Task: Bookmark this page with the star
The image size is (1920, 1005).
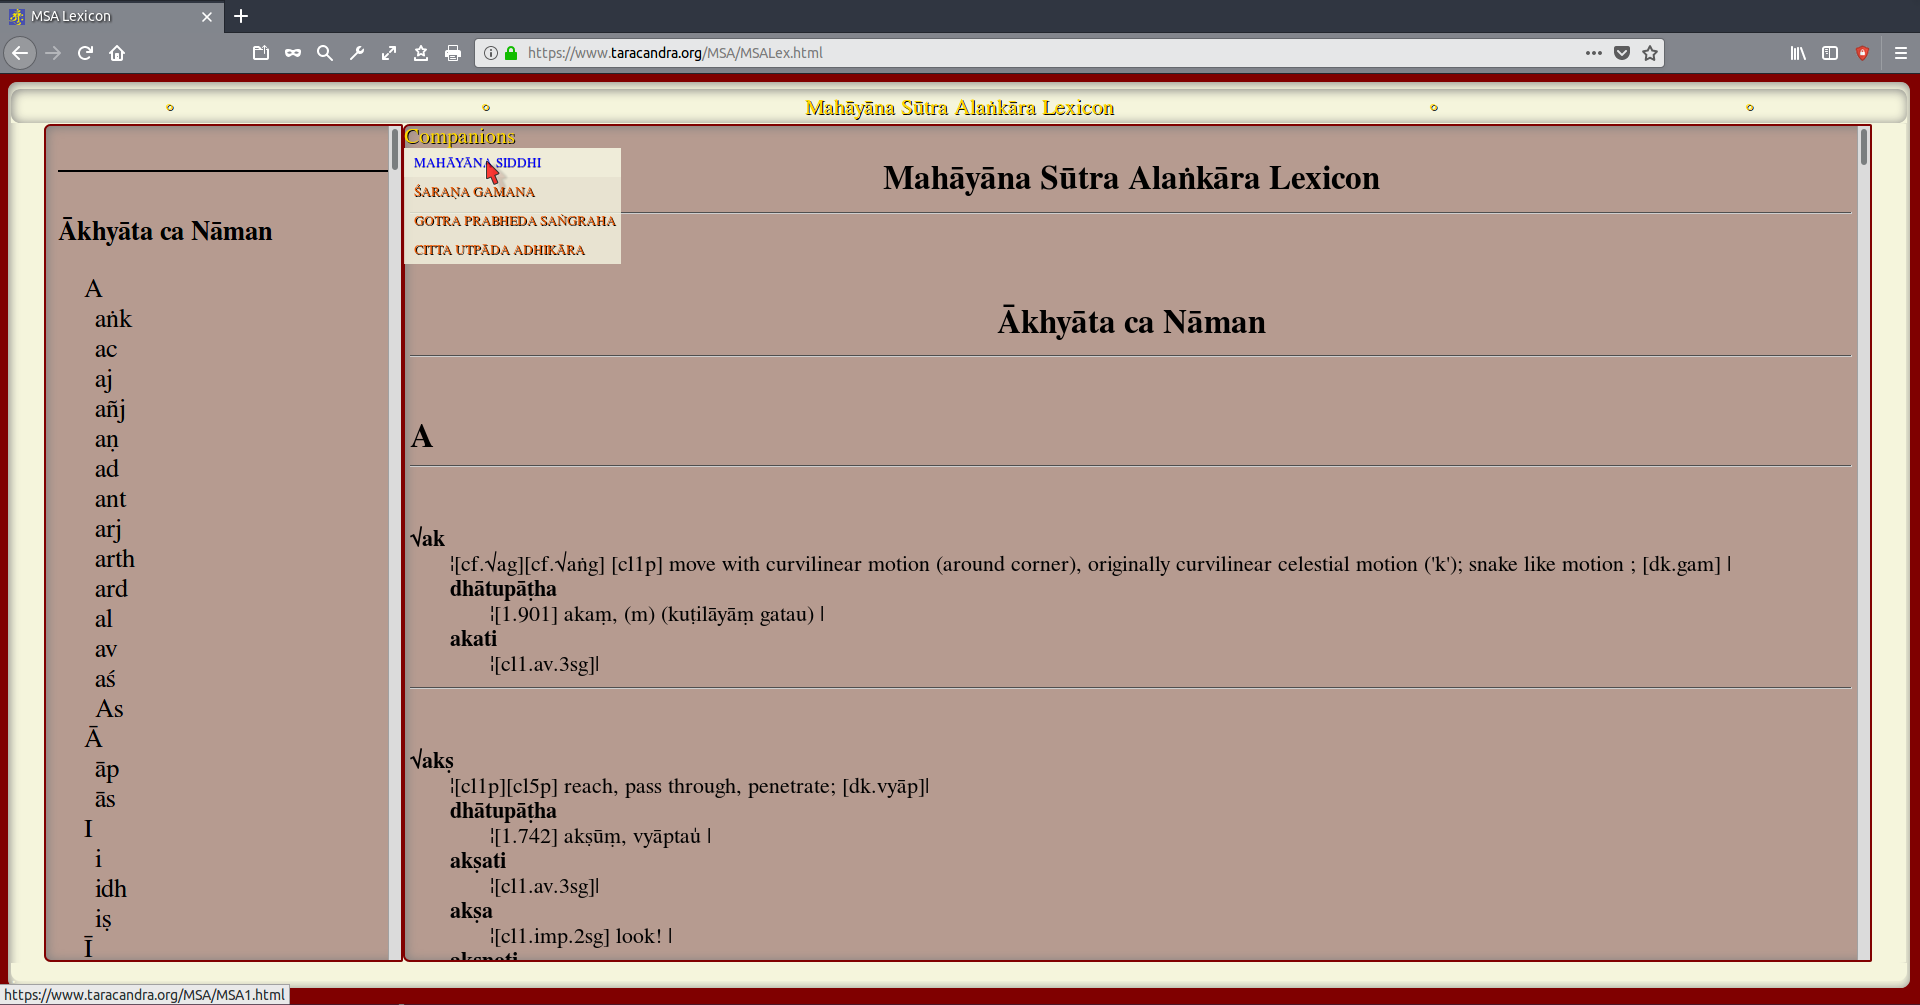Action: pos(1650,53)
